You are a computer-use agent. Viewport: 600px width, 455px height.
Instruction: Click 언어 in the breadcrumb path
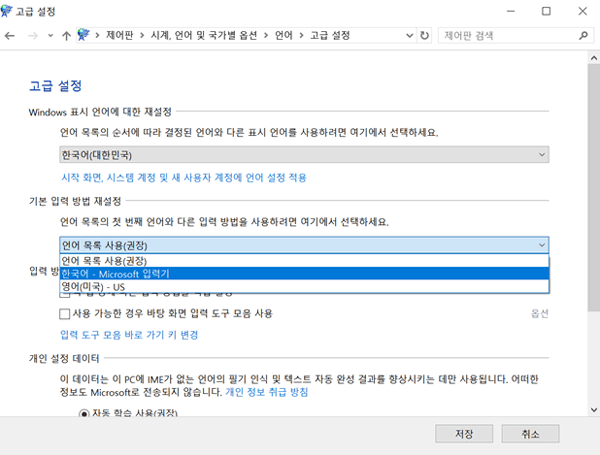(284, 36)
